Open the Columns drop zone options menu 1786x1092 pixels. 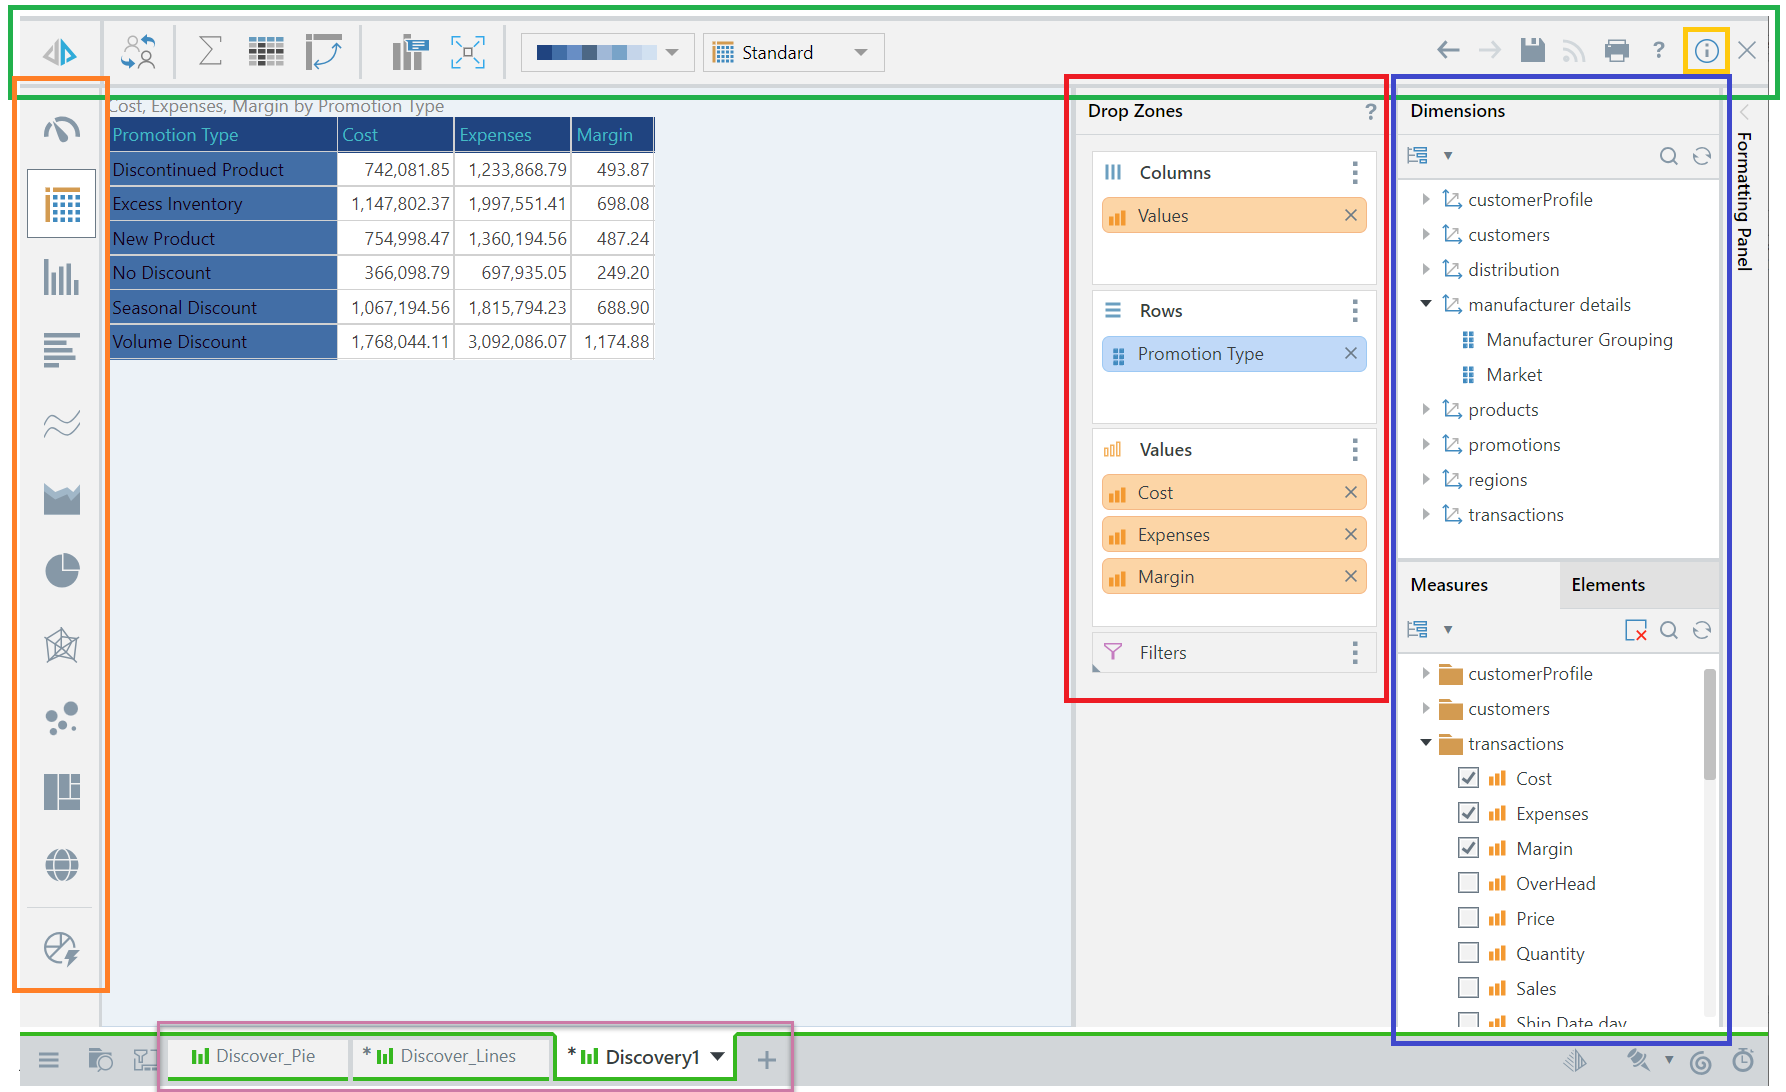(x=1355, y=173)
